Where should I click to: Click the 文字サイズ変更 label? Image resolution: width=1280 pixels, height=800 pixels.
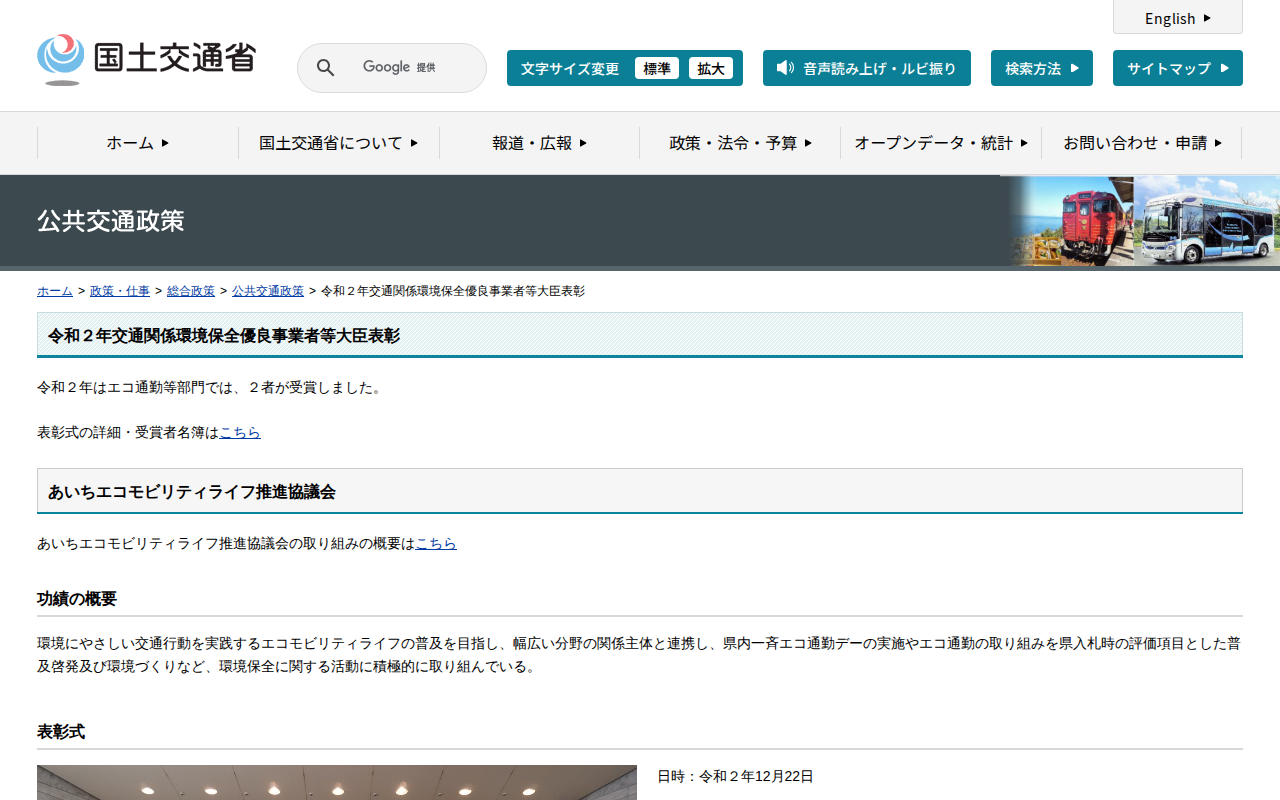(x=570, y=68)
